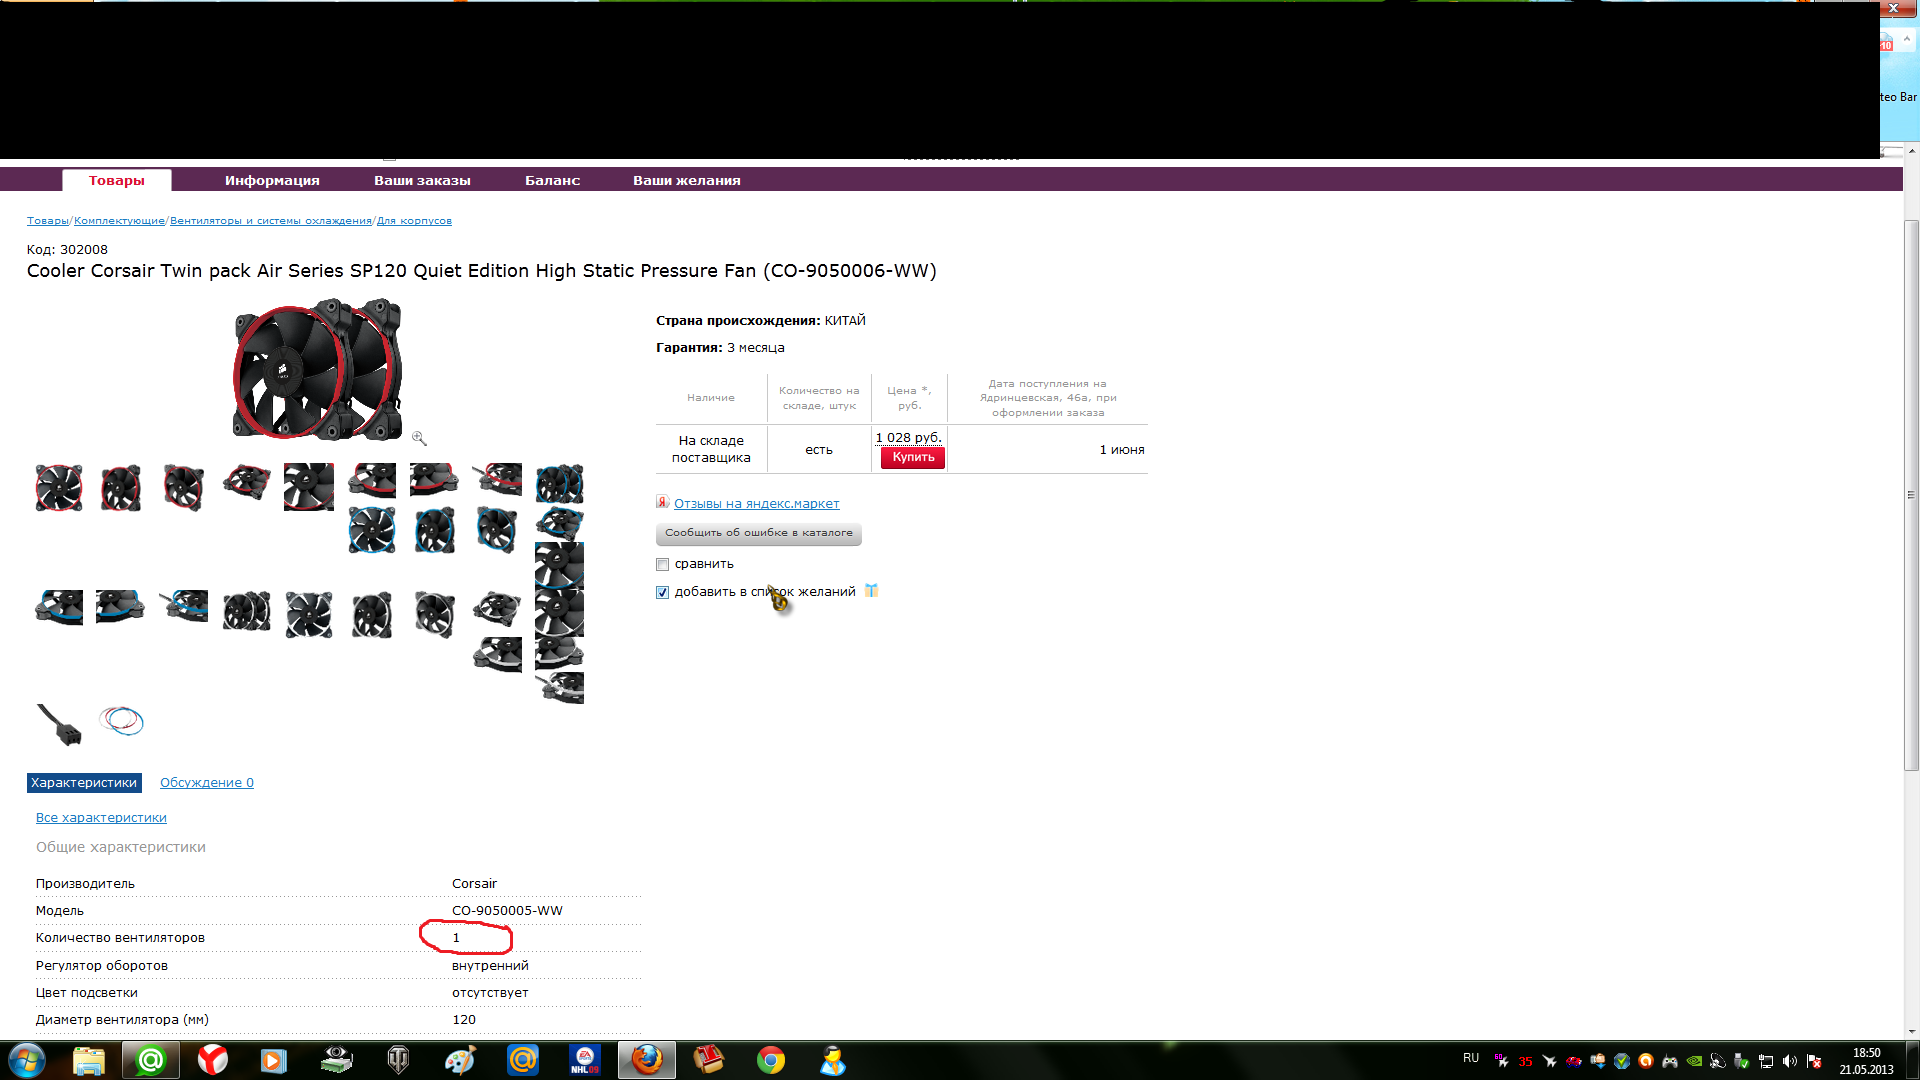The height and width of the screenshot is (1080, 1920).
Task: Select the 'Характеристики' tab
Action: (x=84, y=783)
